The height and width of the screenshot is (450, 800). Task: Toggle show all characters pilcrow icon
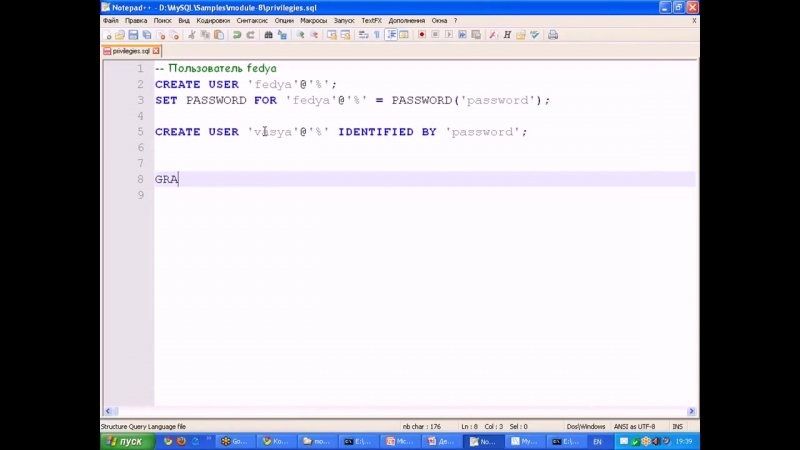377,35
